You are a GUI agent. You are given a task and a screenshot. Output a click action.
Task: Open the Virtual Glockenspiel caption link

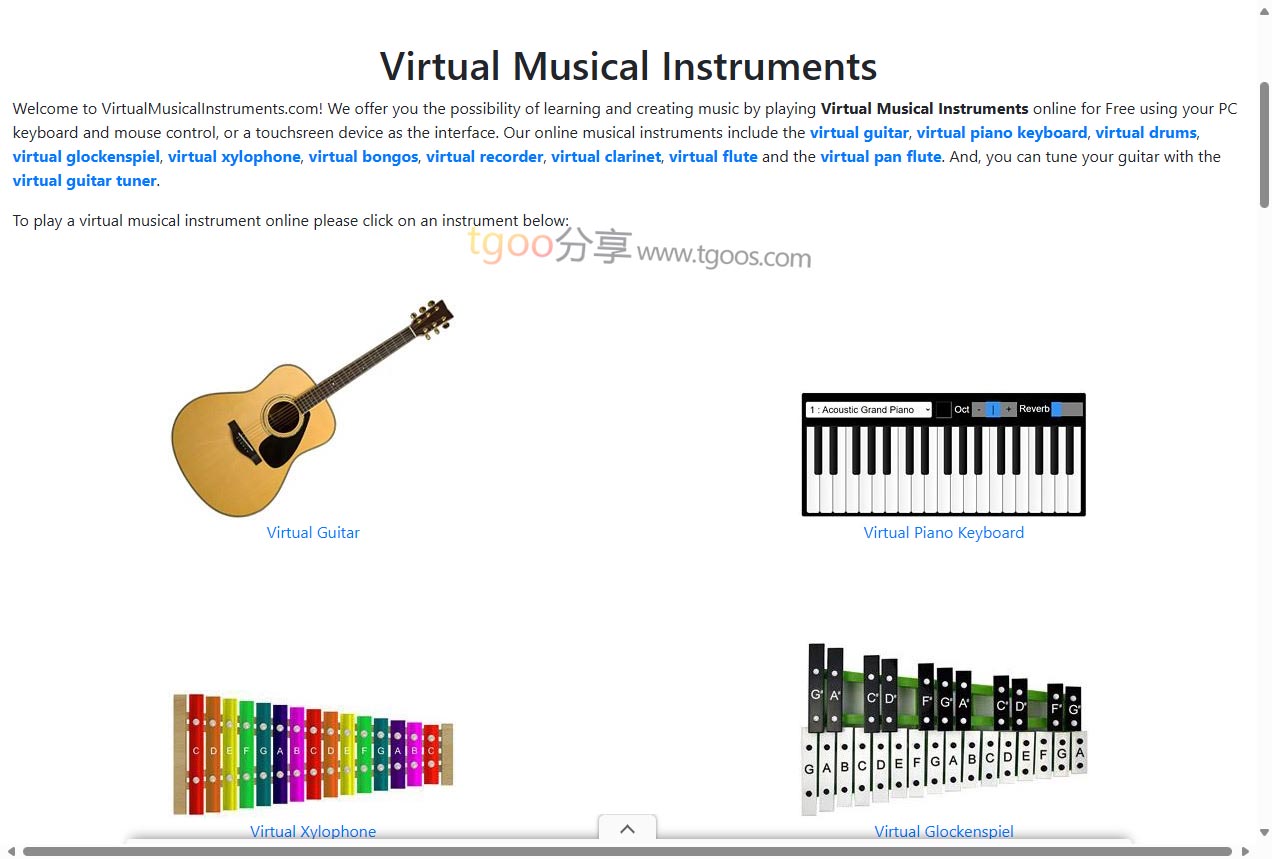coord(943,831)
